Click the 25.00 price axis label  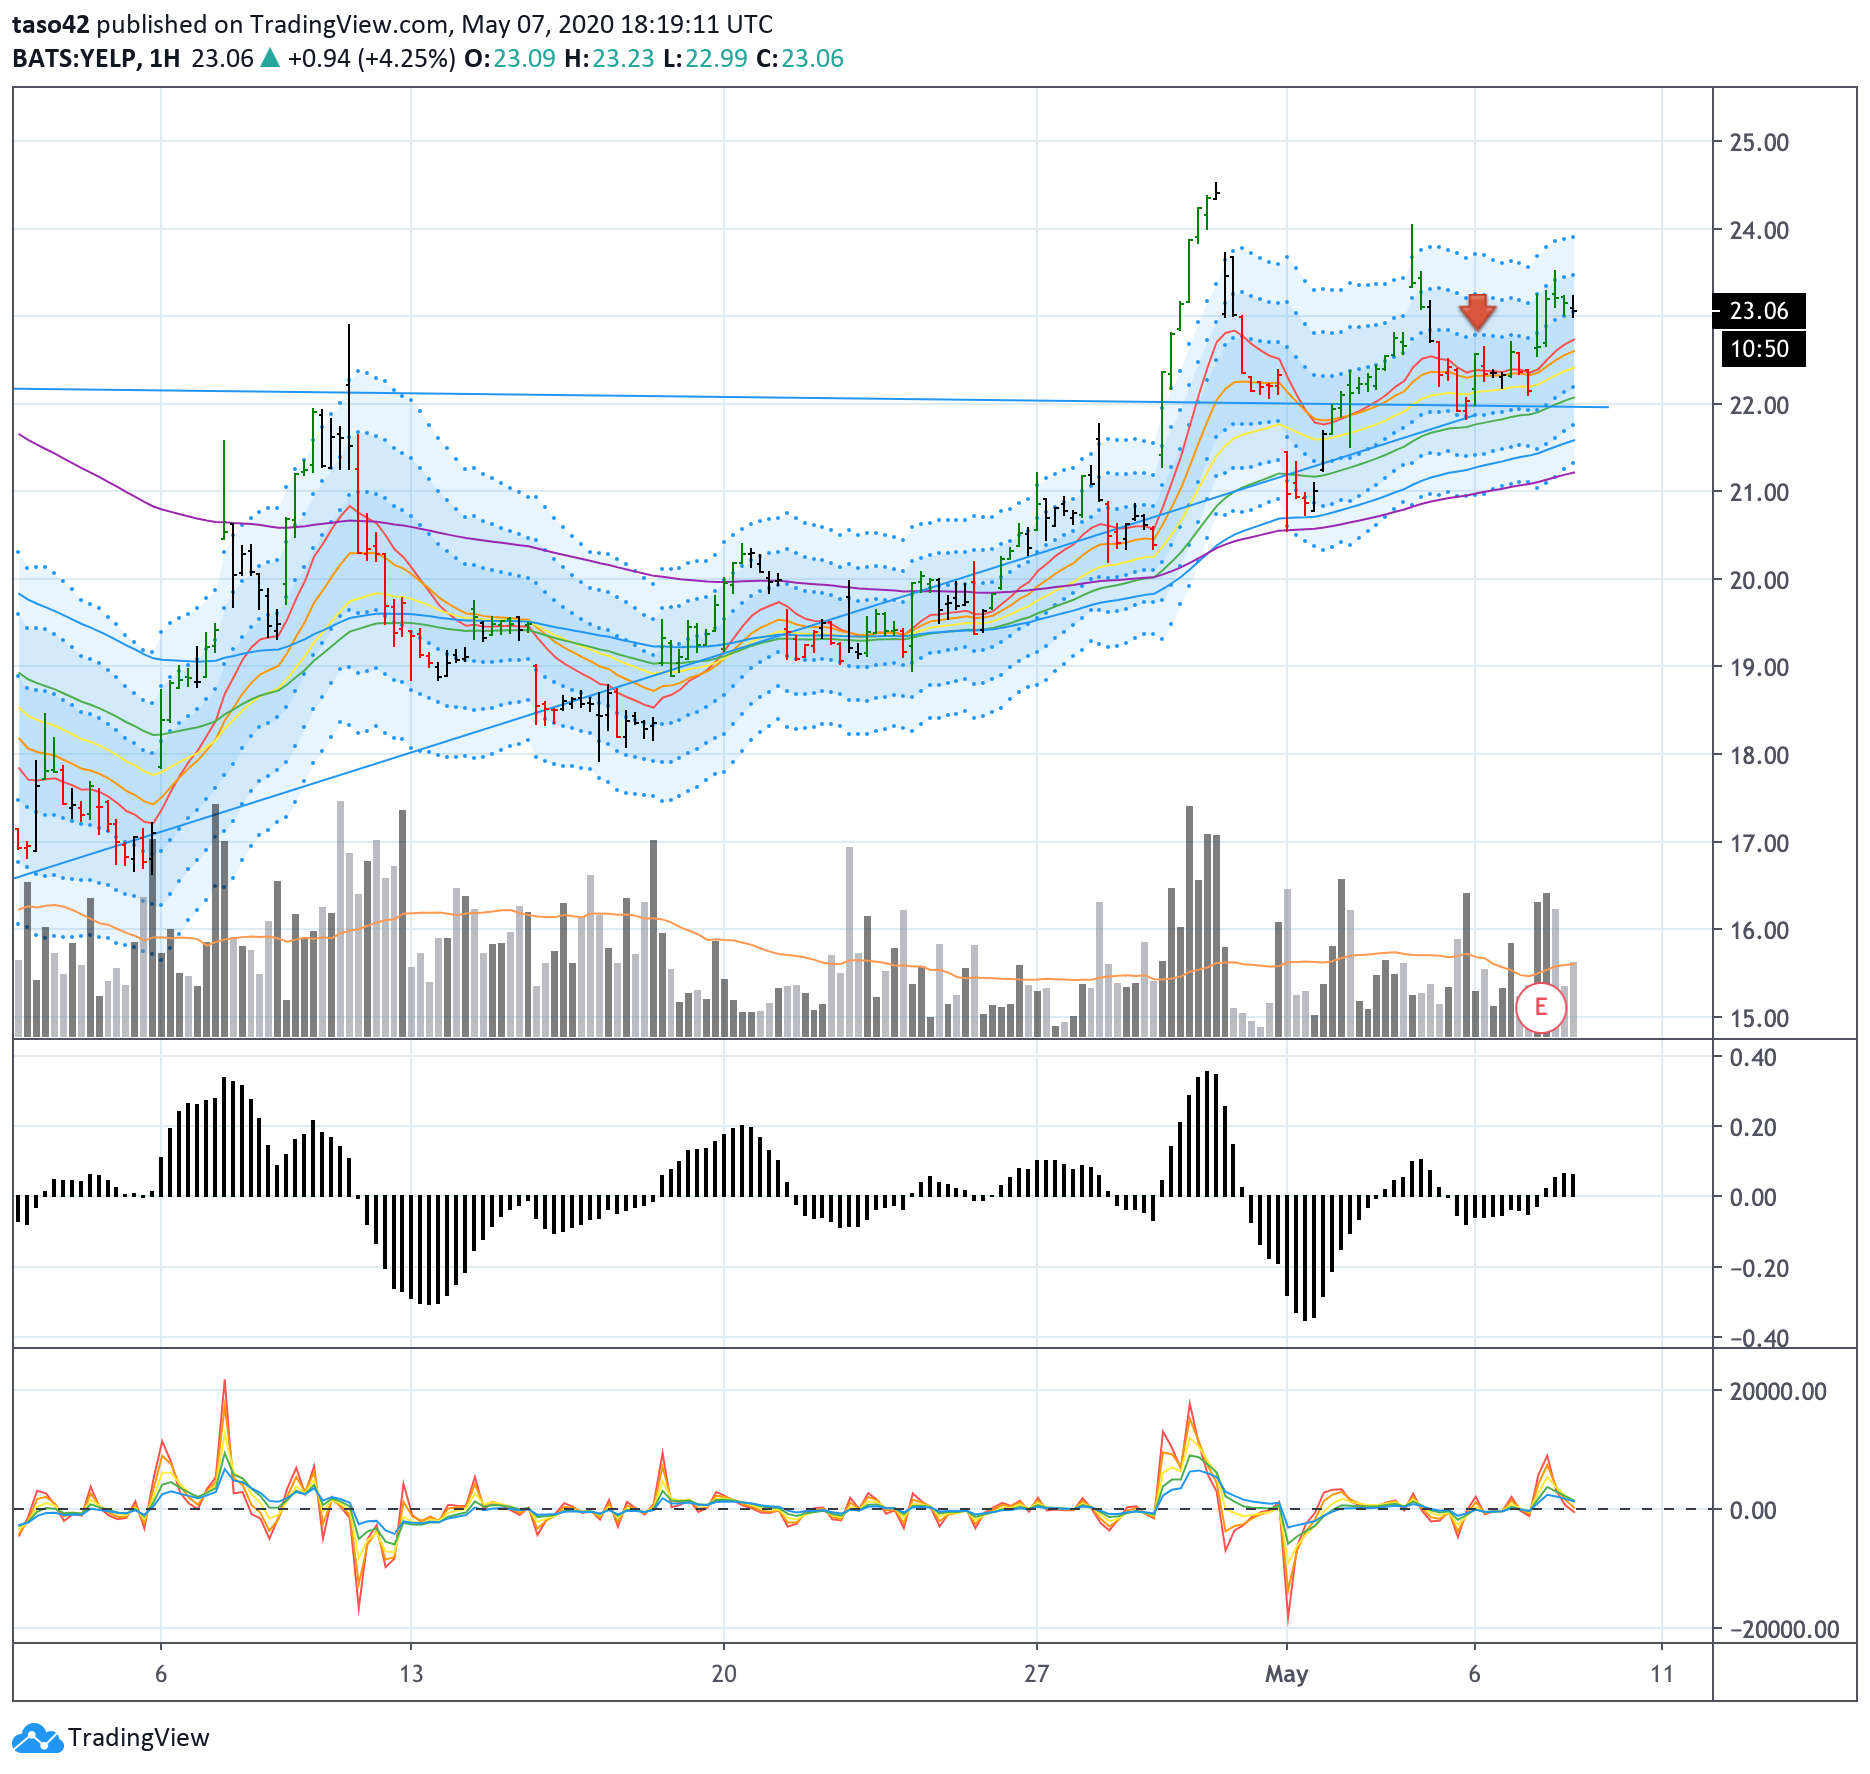tap(1759, 142)
